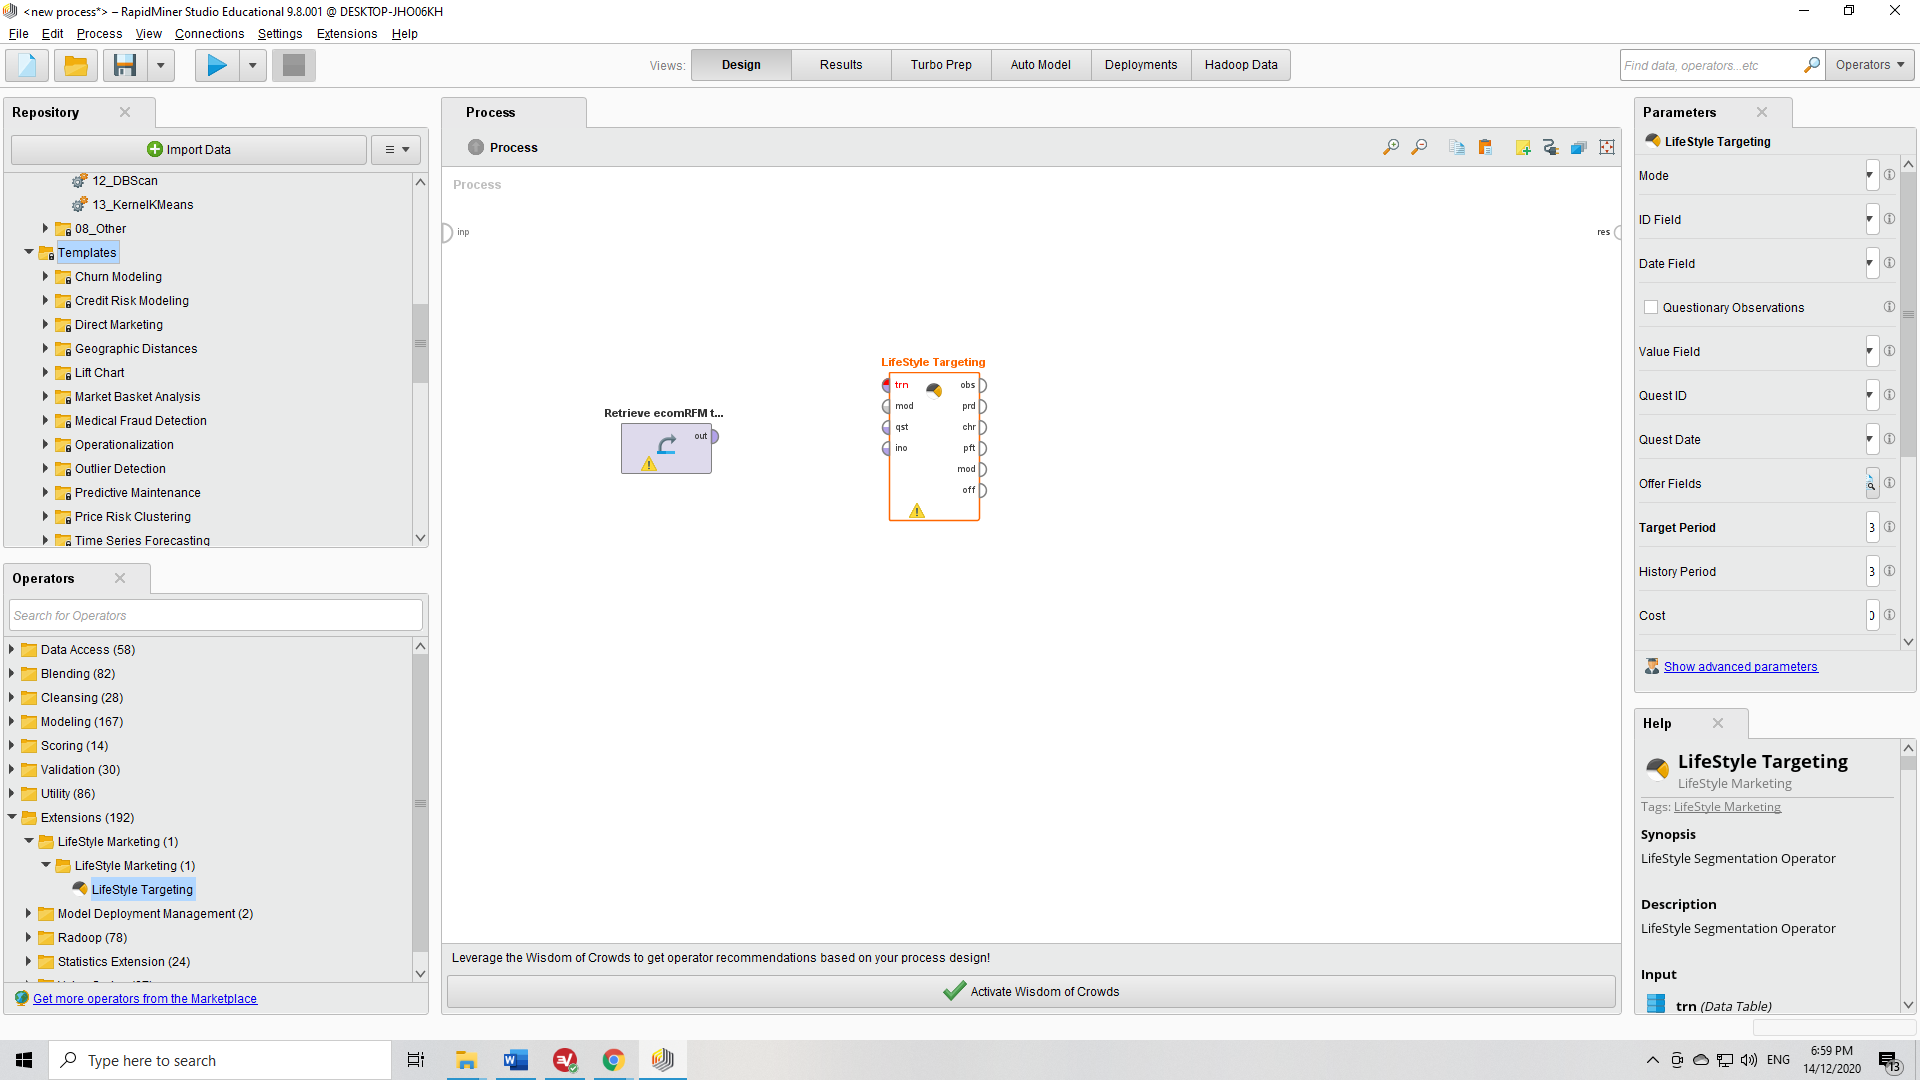The height and width of the screenshot is (1080, 1920).
Task: Open the Connections menu
Action: click(x=209, y=34)
